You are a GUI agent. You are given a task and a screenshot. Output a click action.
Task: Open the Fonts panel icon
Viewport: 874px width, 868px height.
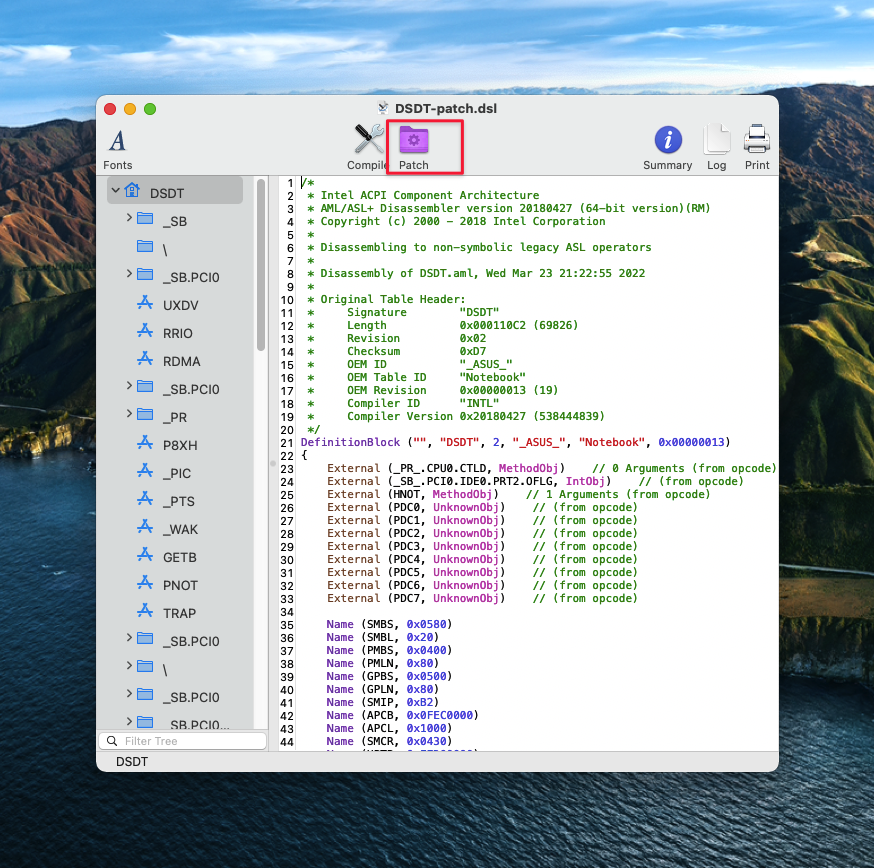point(117,141)
